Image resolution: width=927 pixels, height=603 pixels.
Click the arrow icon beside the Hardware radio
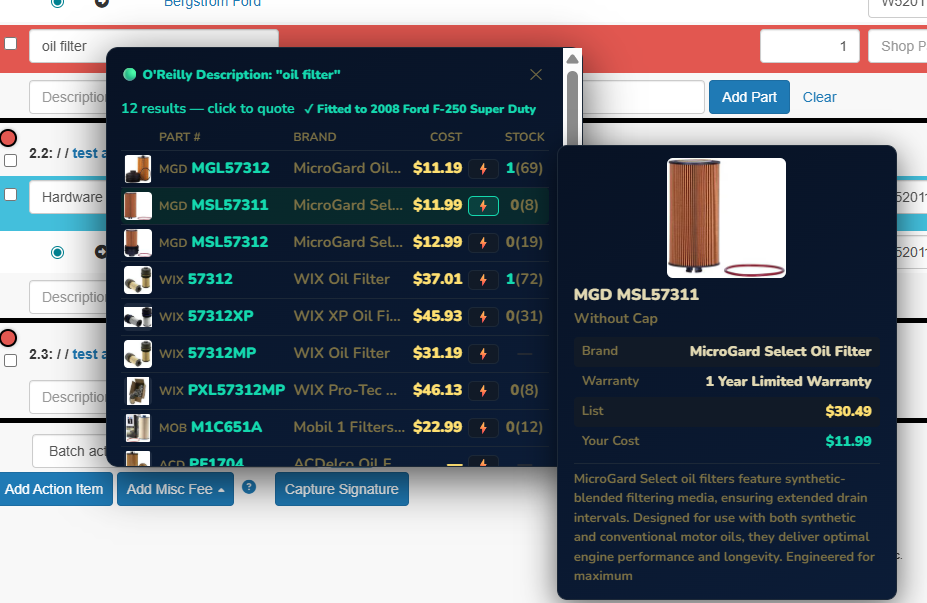tap(101, 252)
